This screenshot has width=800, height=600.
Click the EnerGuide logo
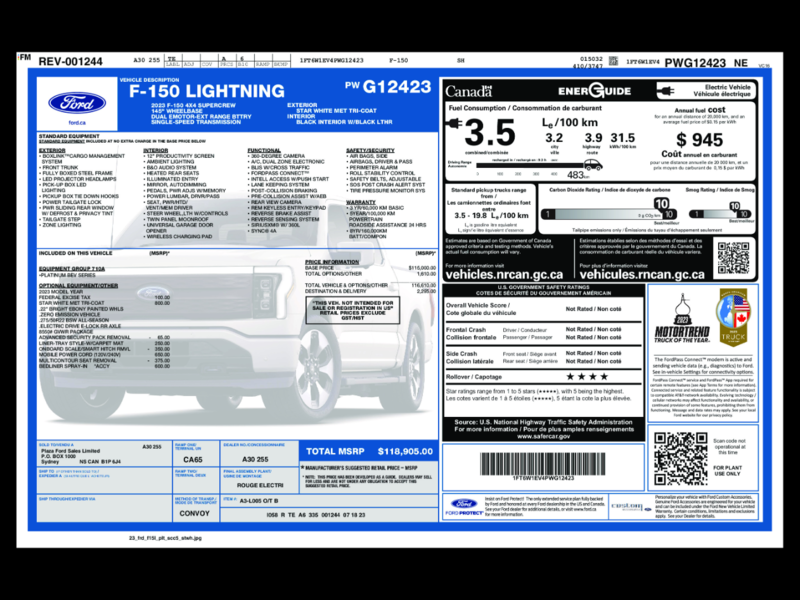click(x=594, y=91)
